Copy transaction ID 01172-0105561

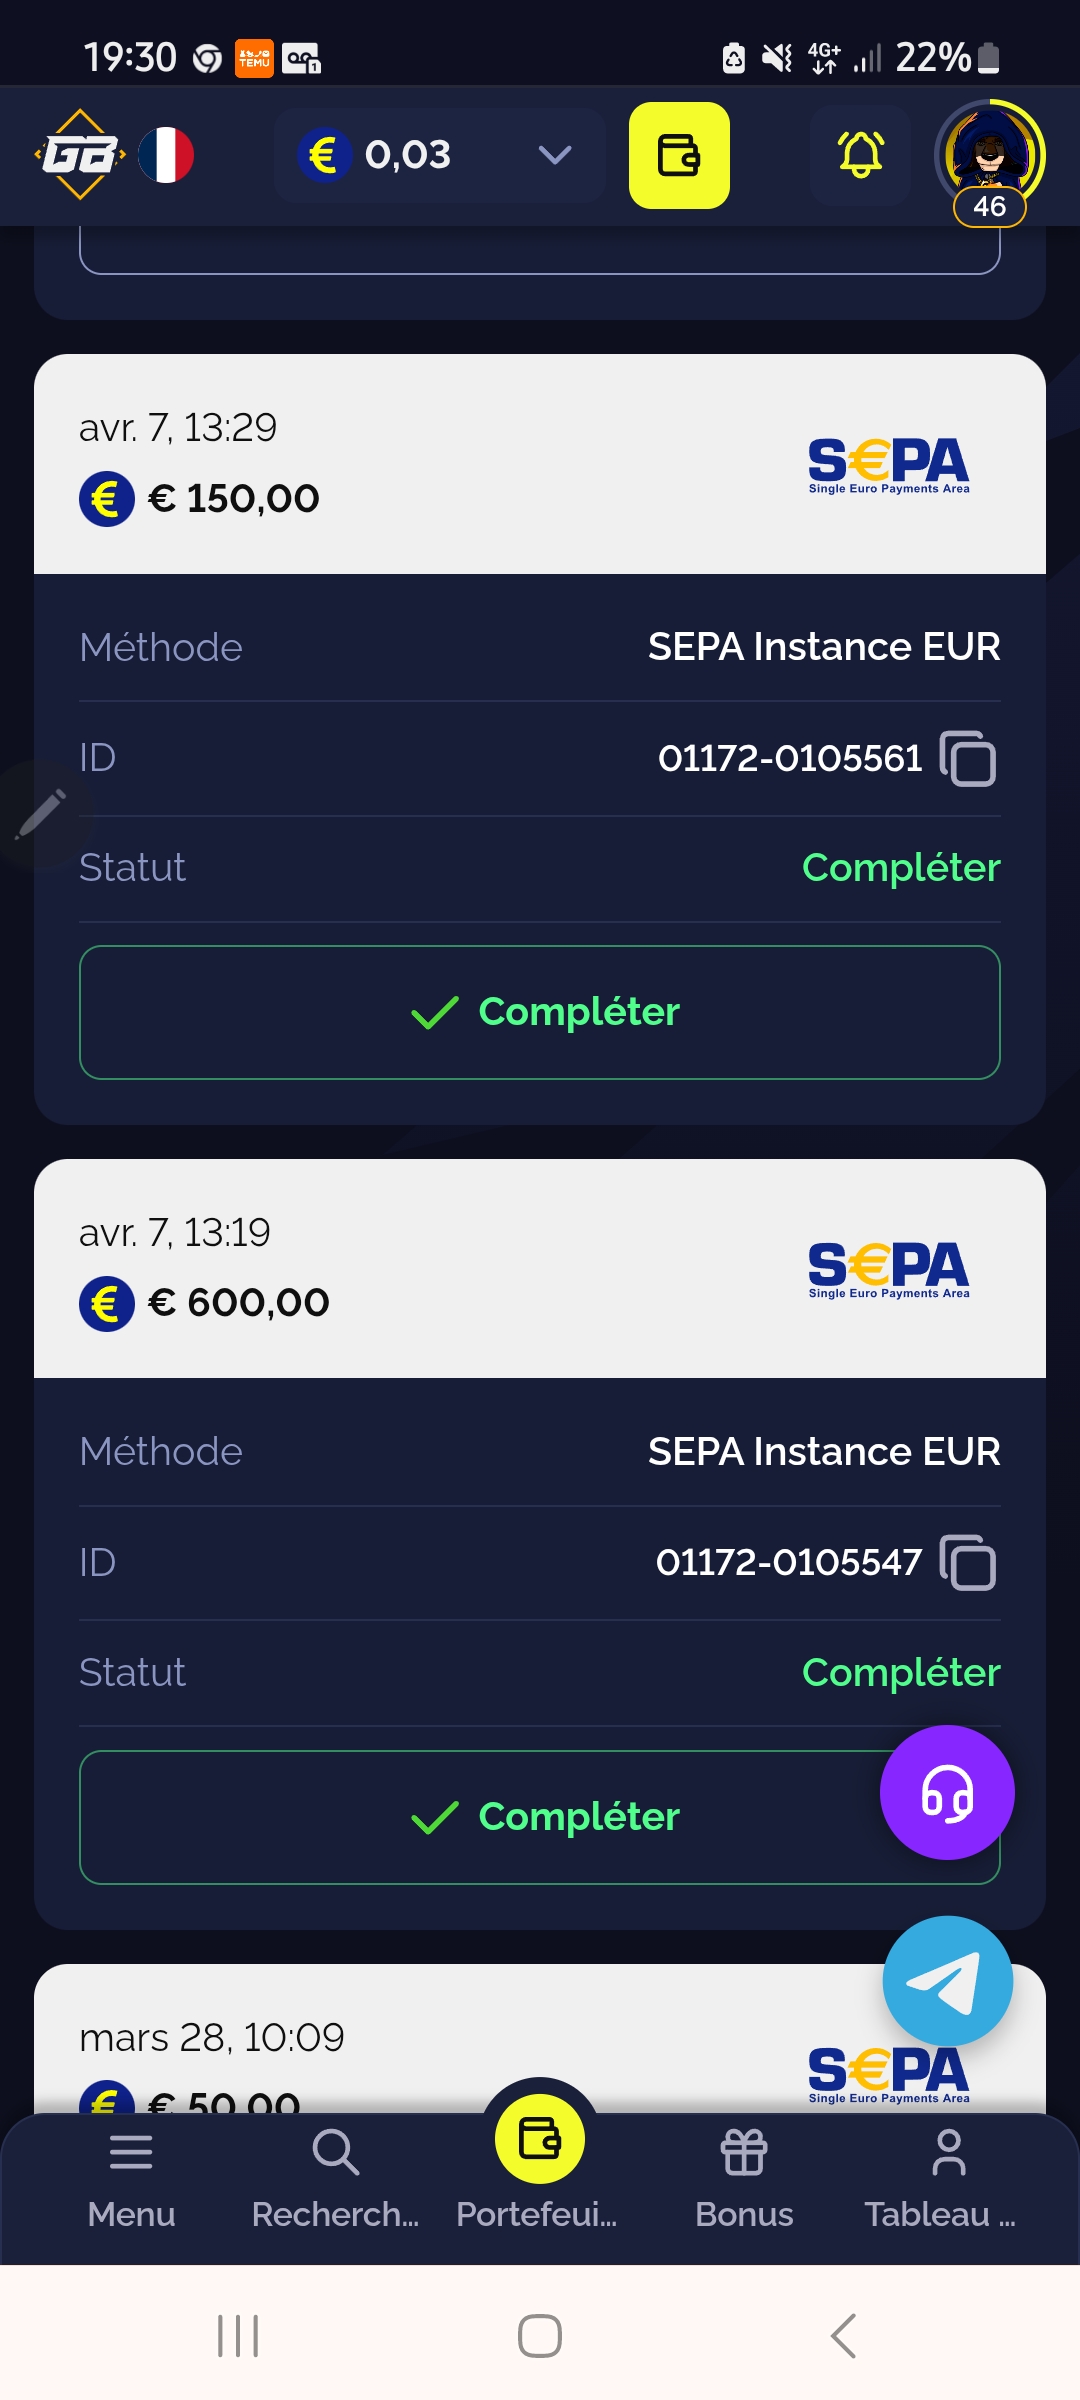[968, 759]
